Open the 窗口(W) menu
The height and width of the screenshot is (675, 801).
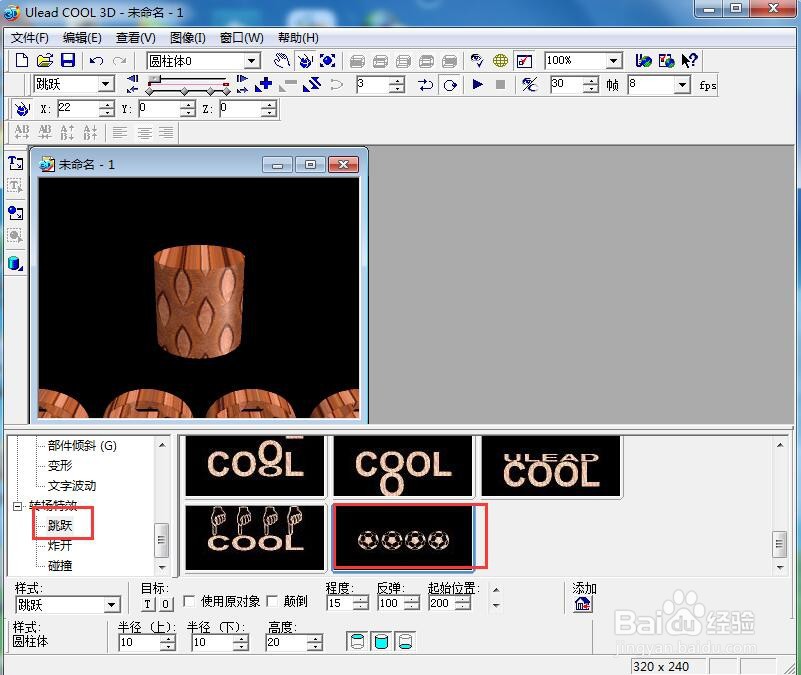(x=242, y=38)
